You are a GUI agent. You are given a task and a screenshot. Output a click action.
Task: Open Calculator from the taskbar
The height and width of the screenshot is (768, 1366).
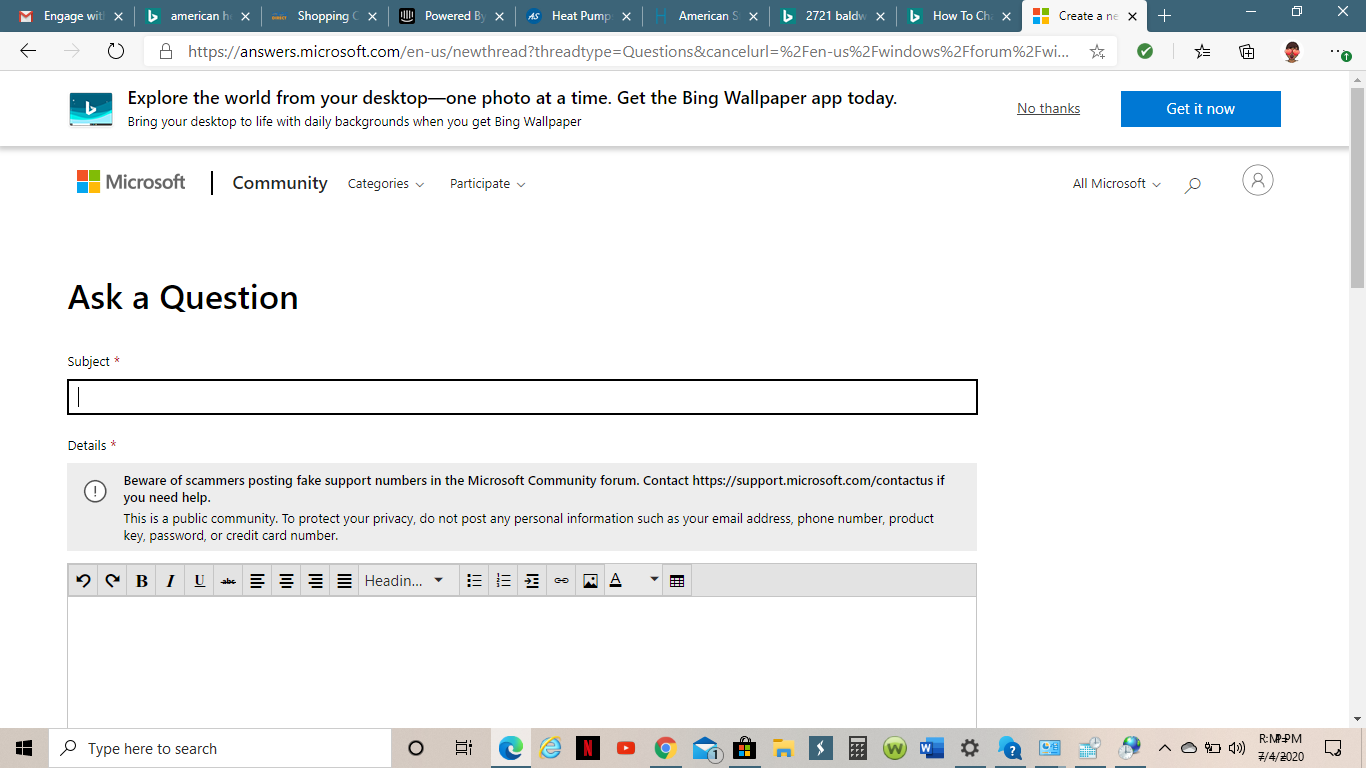pyautogui.click(x=857, y=748)
